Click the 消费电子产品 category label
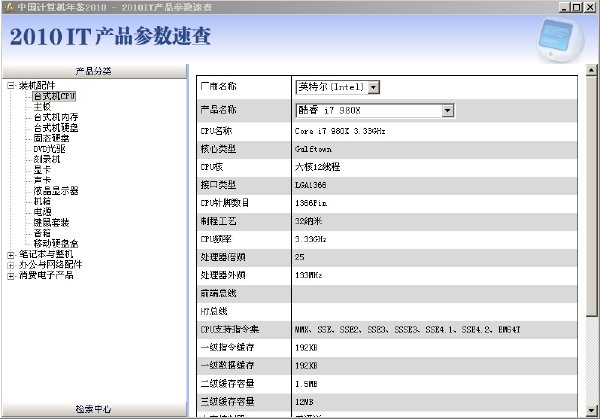600x419 pixels. coord(46,276)
